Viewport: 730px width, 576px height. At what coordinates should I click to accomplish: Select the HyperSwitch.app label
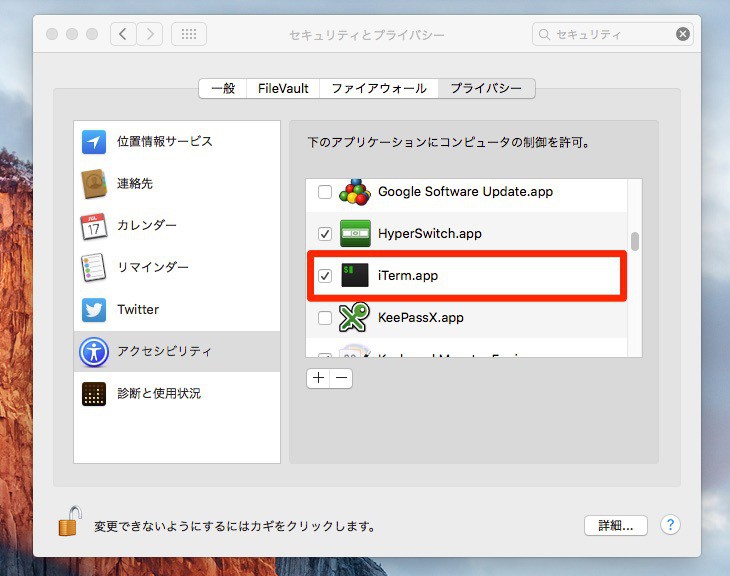pos(430,234)
